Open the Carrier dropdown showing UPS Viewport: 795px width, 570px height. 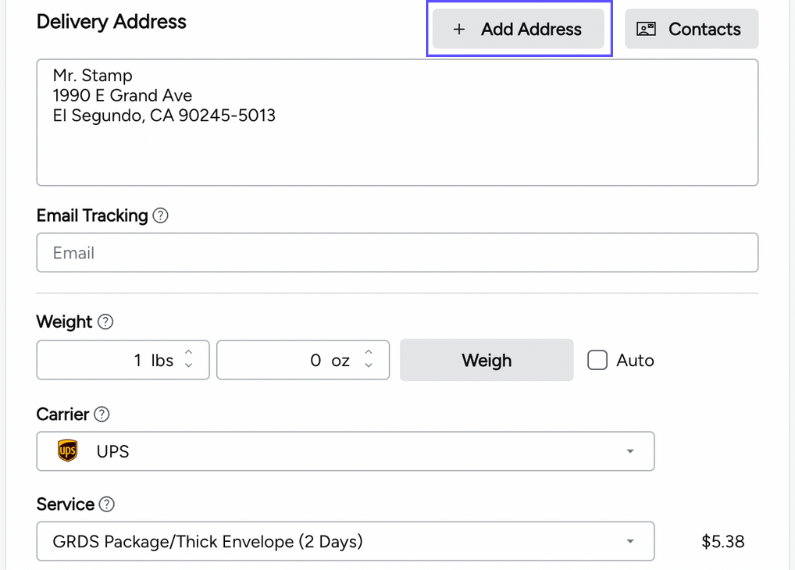click(x=345, y=452)
